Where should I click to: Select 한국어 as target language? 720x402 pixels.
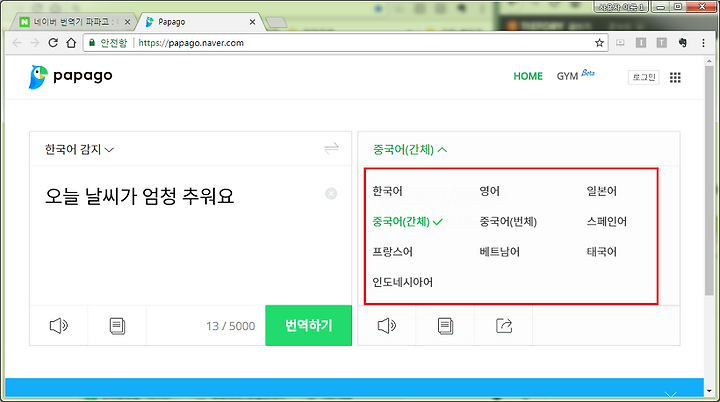point(388,191)
